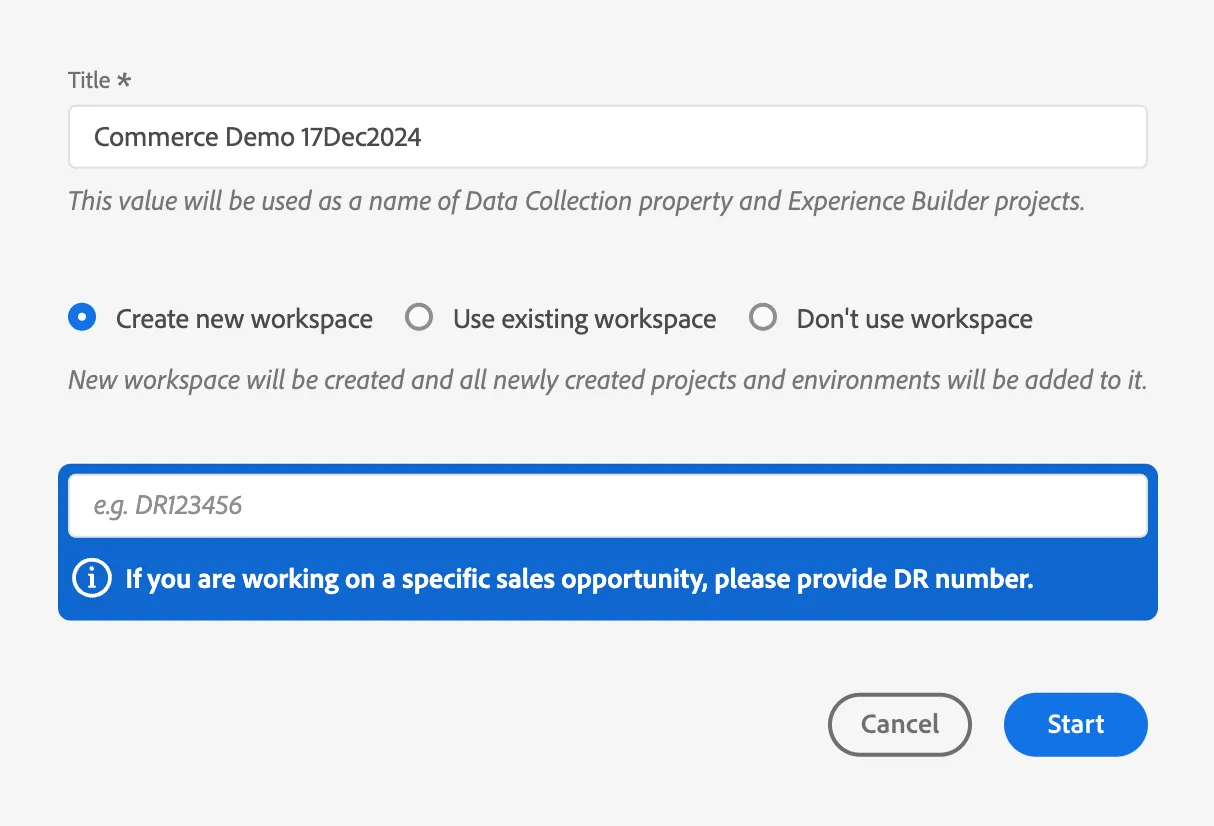Click the Title field label
Image resolution: width=1214 pixels, height=826 pixels.
(89, 80)
